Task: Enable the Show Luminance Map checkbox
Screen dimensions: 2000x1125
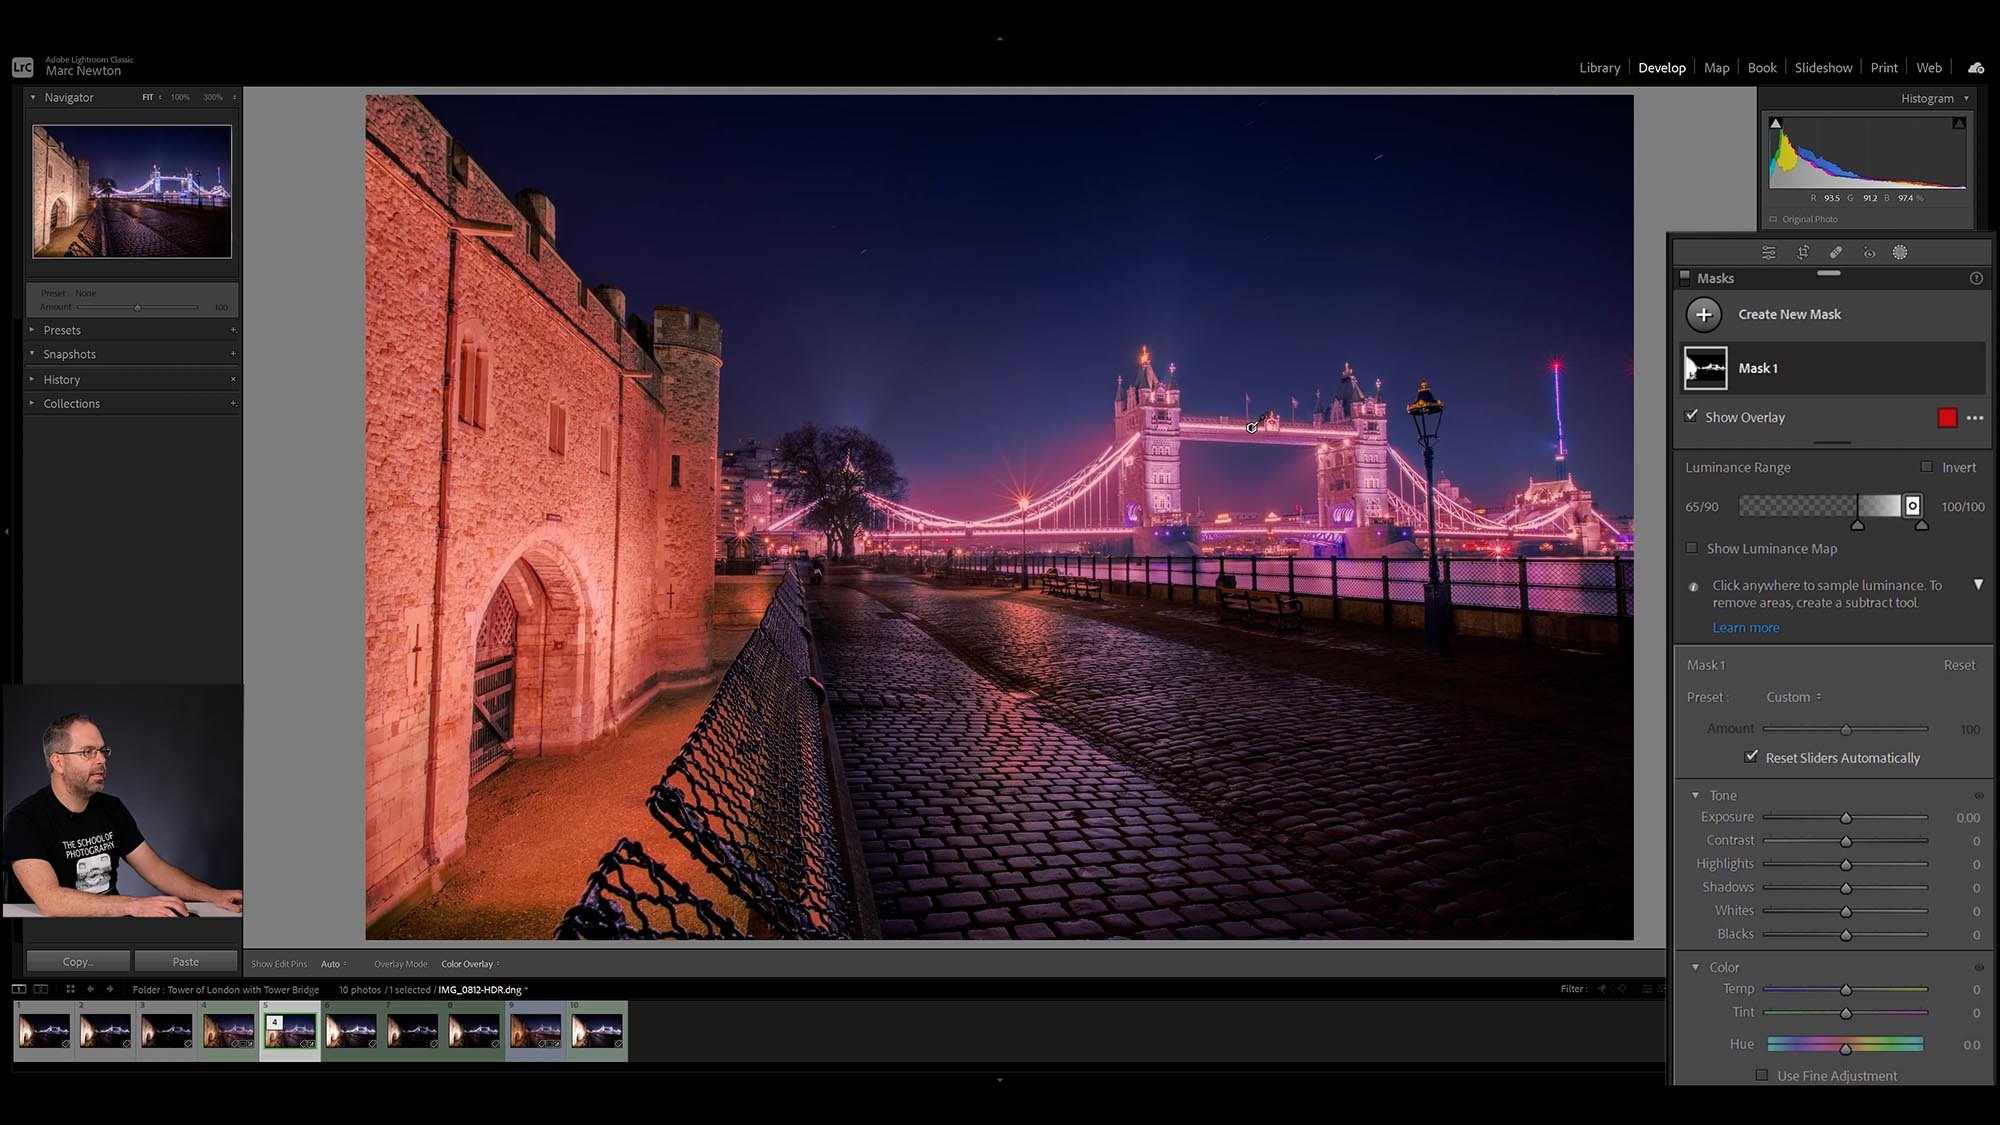Action: (1691, 548)
